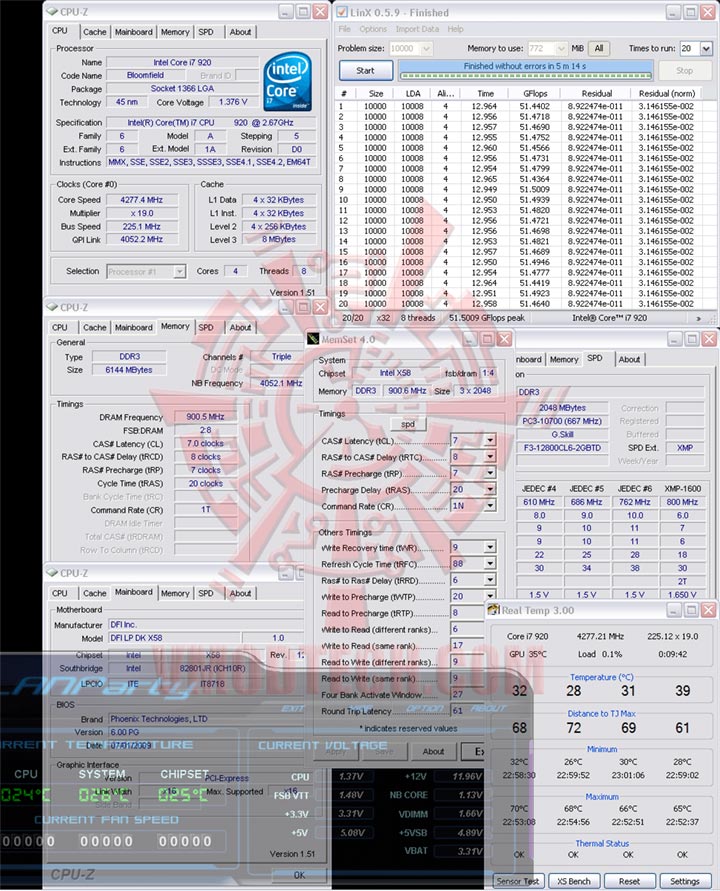Expand the Command Rate (CR) dropdown
The height and width of the screenshot is (891, 720).
[490, 506]
